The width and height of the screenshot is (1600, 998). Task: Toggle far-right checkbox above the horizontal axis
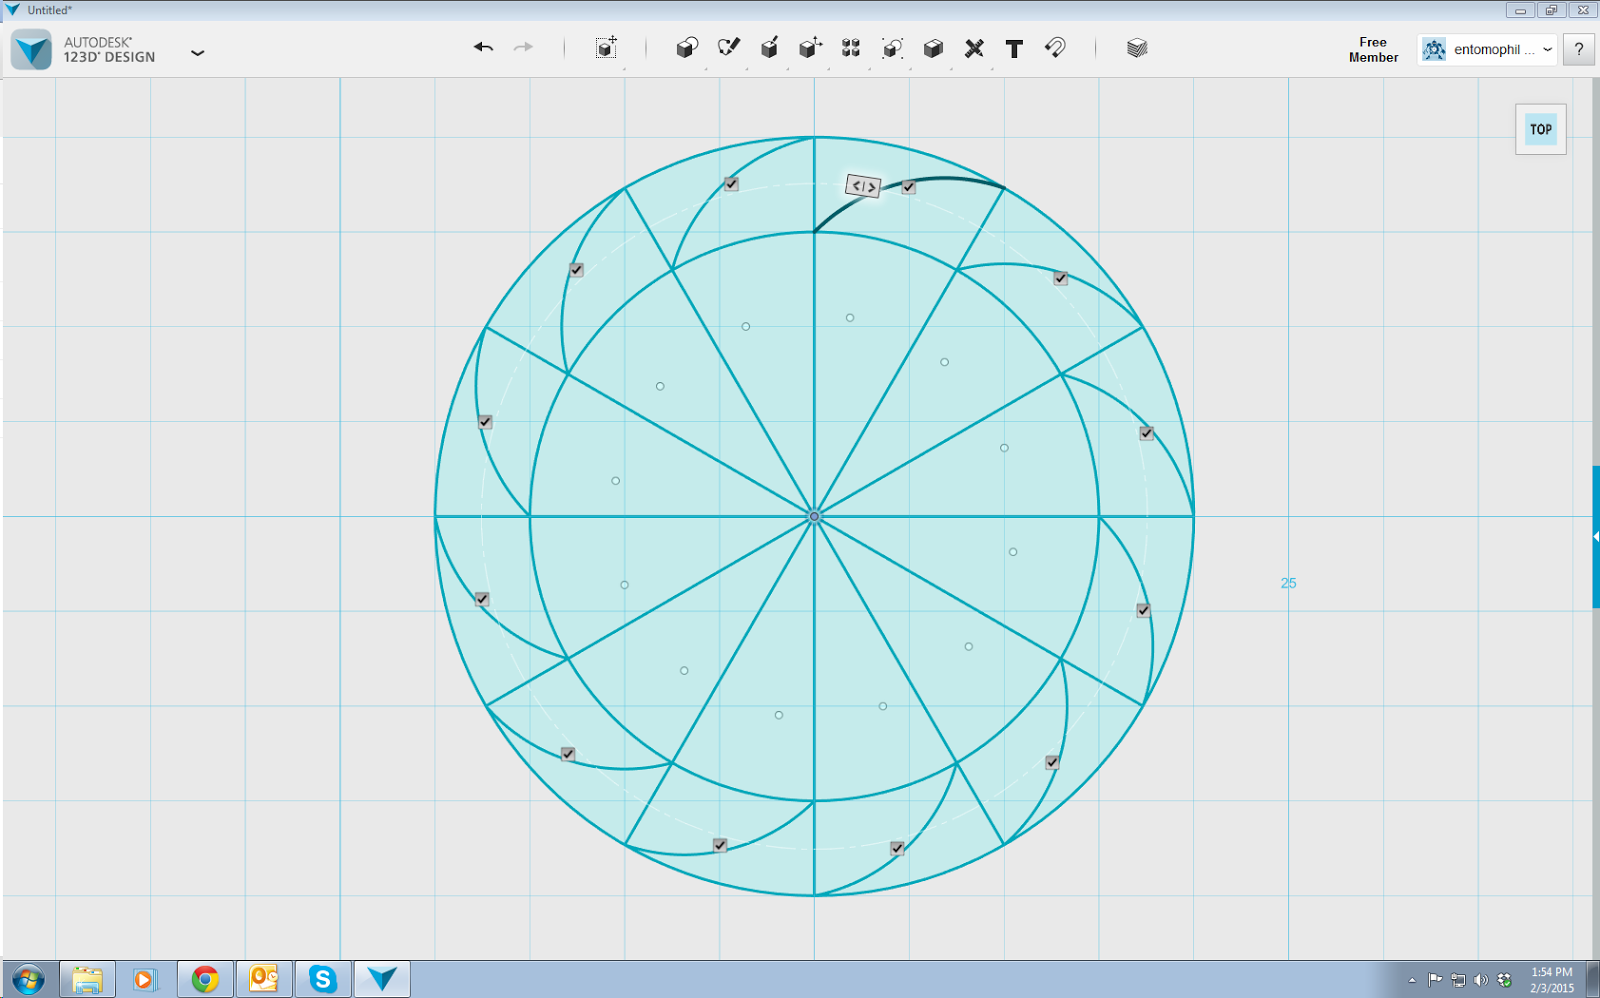point(1146,433)
